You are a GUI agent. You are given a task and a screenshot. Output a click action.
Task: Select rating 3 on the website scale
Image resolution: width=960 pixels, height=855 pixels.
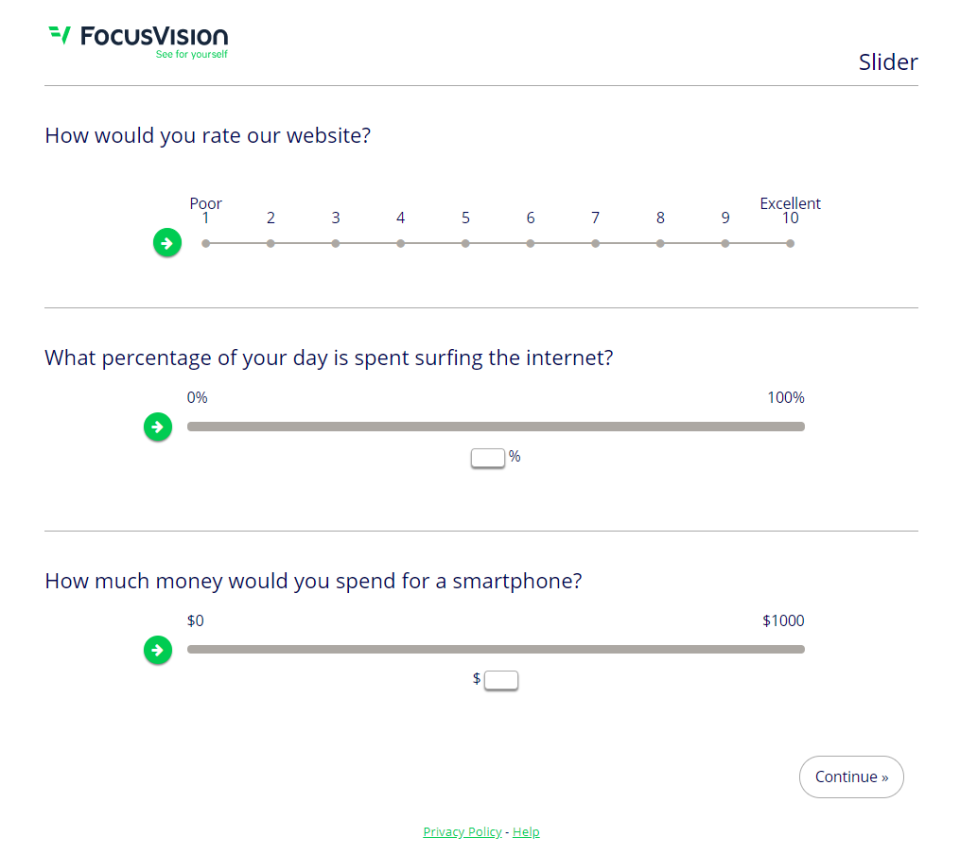click(336, 243)
